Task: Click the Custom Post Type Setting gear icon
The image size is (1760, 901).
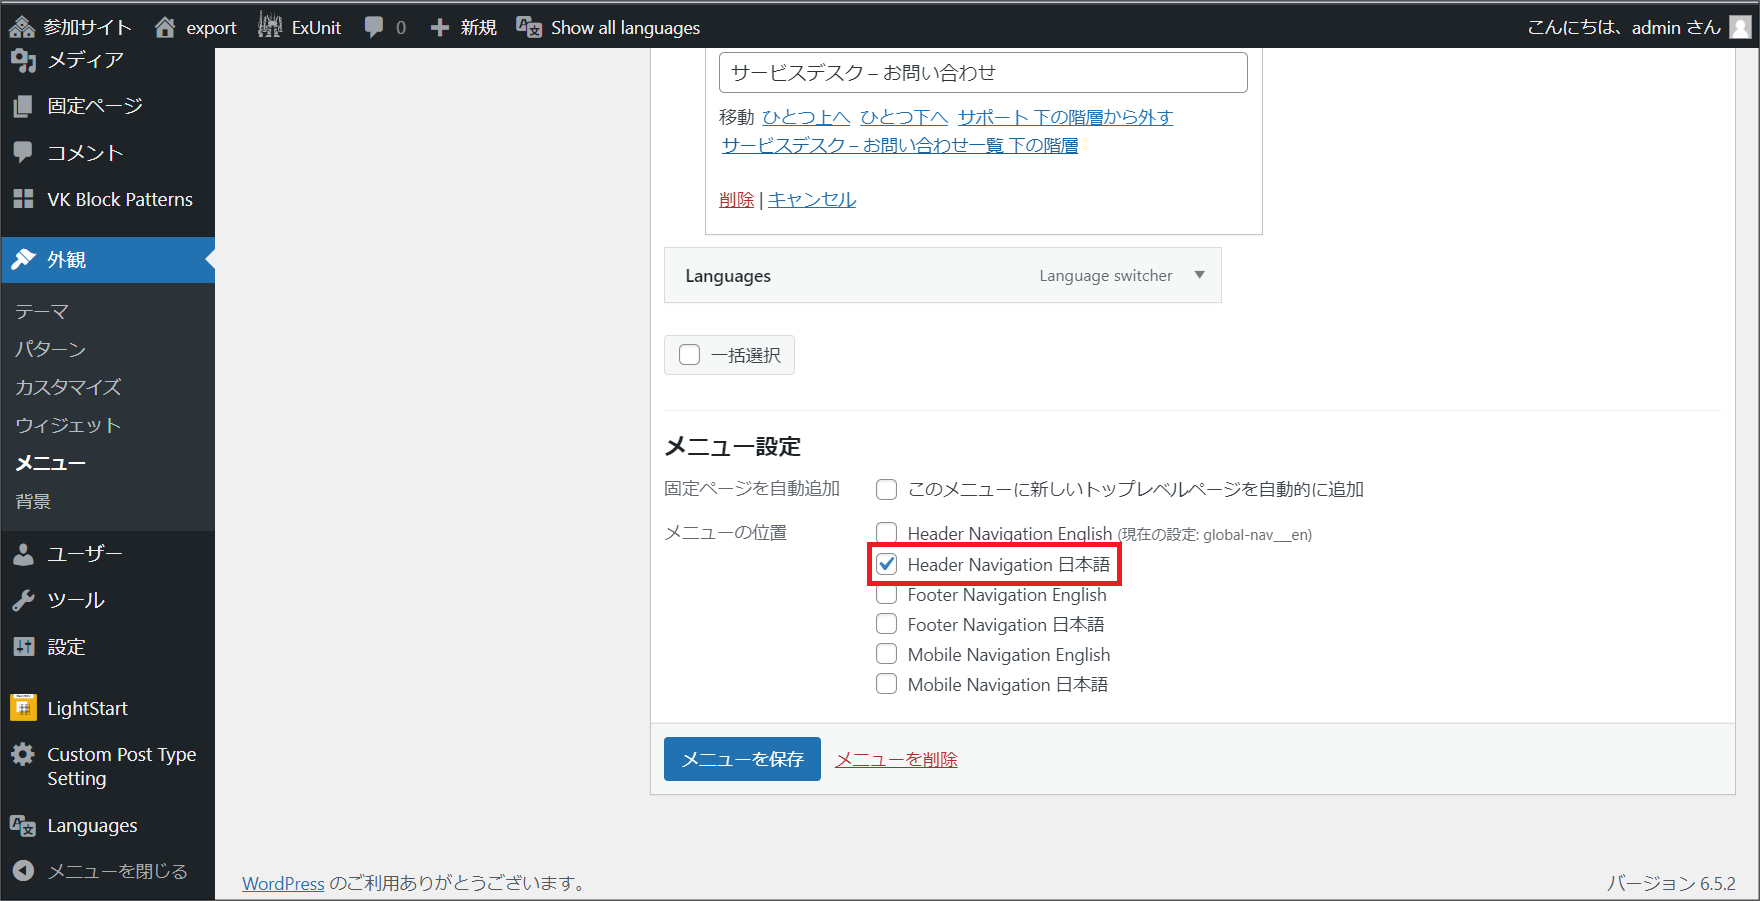Action: (x=23, y=754)
